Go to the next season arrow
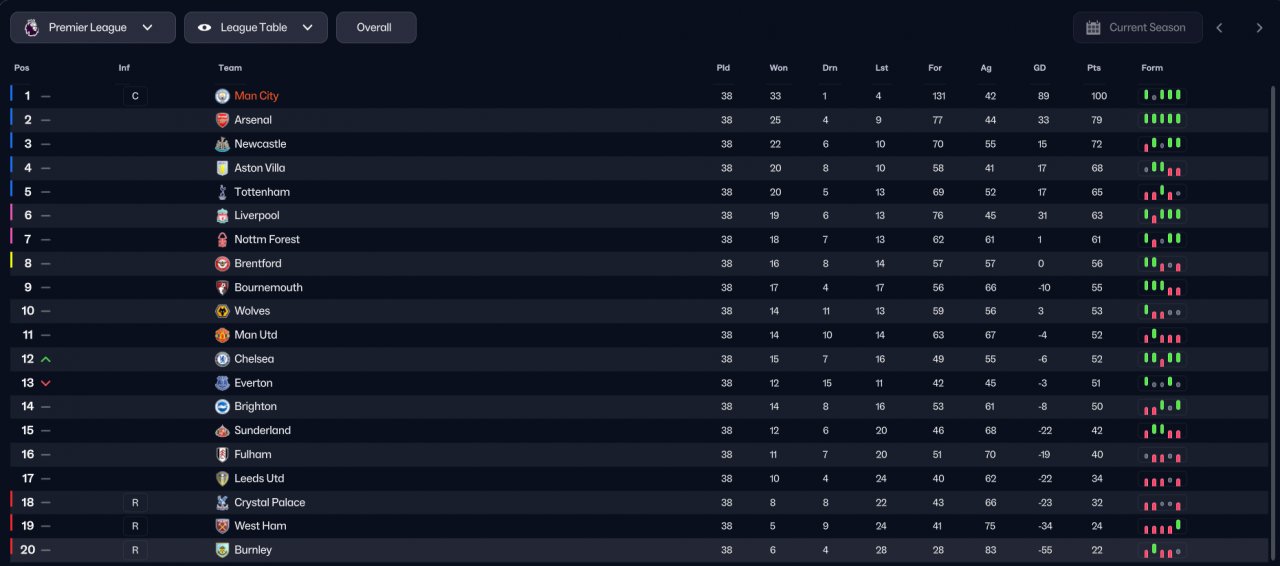Viewport: 1280px width, 566px height. 1259,28
